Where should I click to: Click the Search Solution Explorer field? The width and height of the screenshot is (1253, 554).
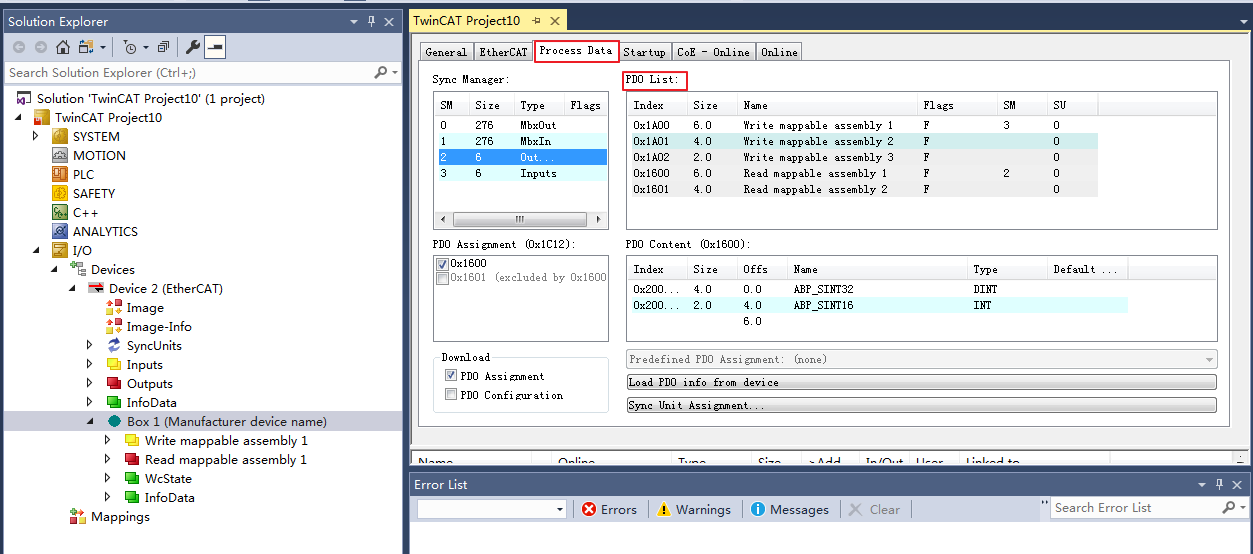(188, 73)
